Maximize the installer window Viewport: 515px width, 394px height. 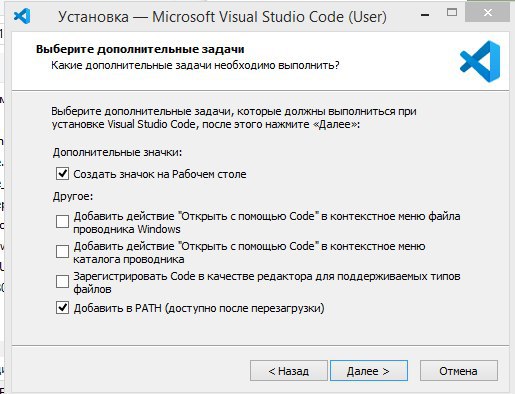[452, 13]
